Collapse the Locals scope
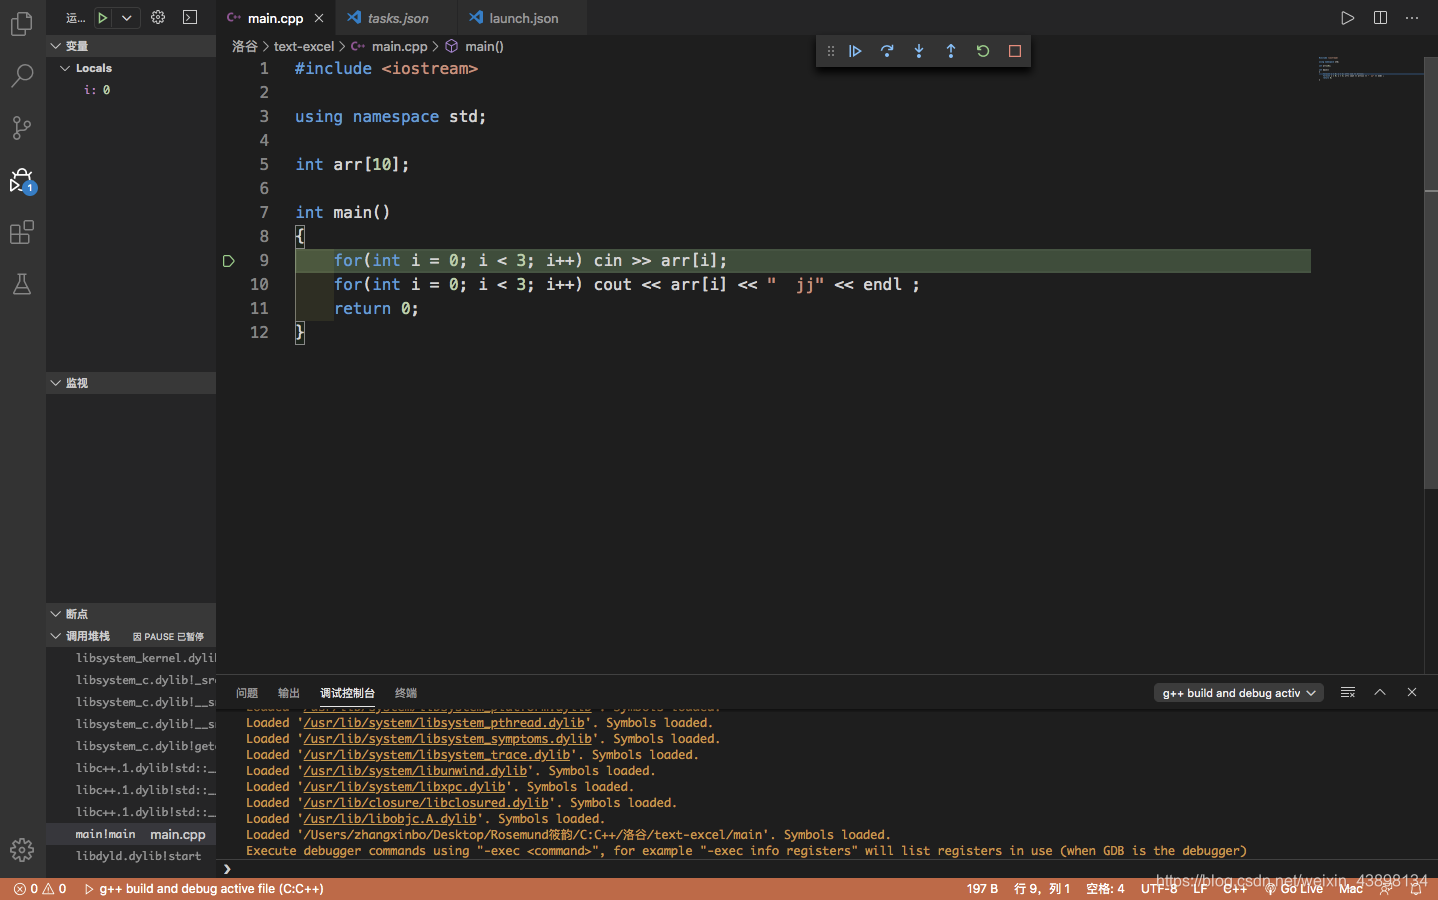The image size is (1438, 900). pyautogui.click(x=131, y=68)
